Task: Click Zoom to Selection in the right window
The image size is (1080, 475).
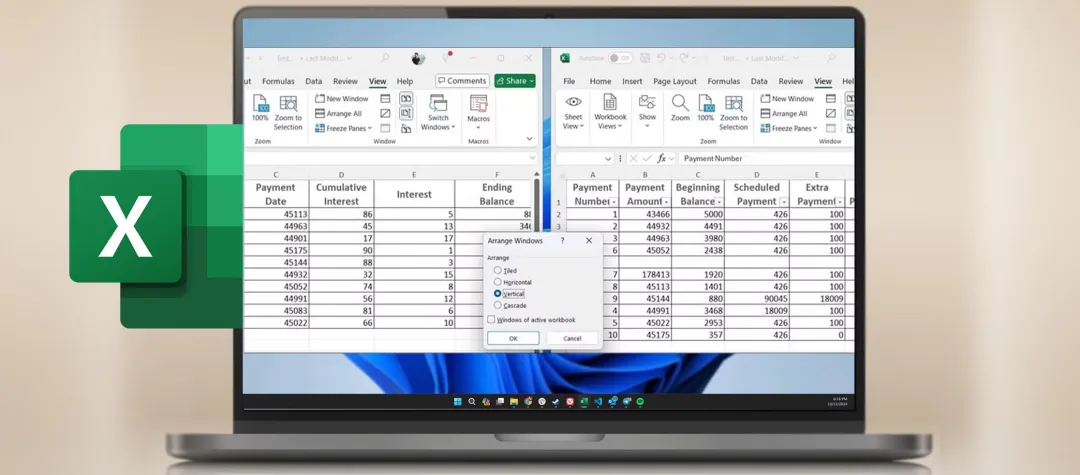Action: [x=734, y=113]
